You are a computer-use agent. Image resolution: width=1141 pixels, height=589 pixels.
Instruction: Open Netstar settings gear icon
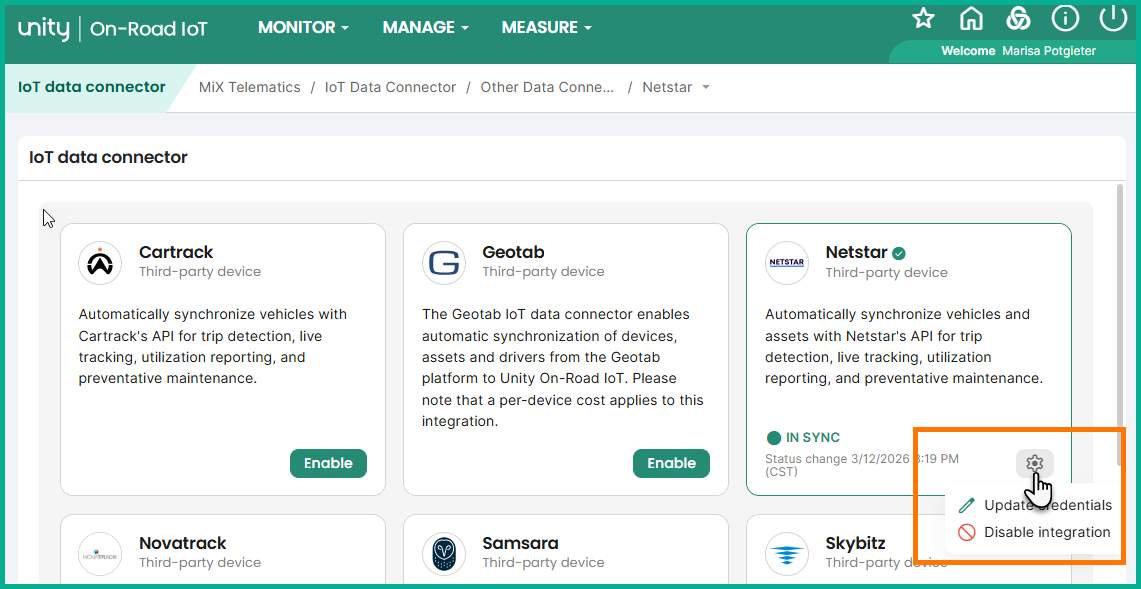pyautogui.click(x=1035, y=463)
